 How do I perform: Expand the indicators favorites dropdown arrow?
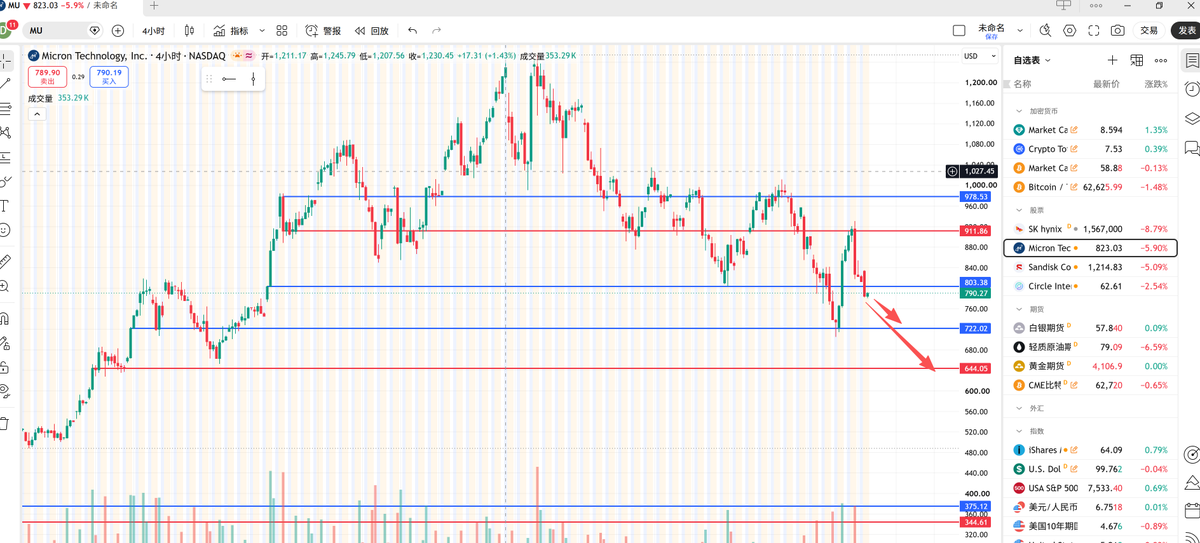[262, 31]
